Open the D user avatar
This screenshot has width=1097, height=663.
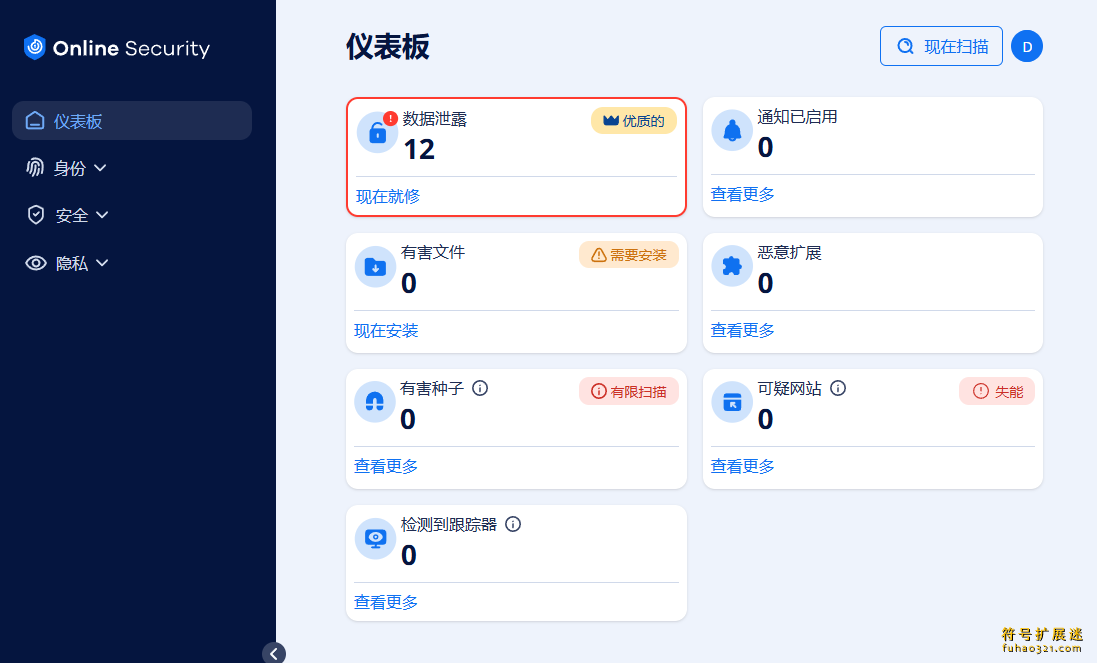click(x=1027, y=47)
